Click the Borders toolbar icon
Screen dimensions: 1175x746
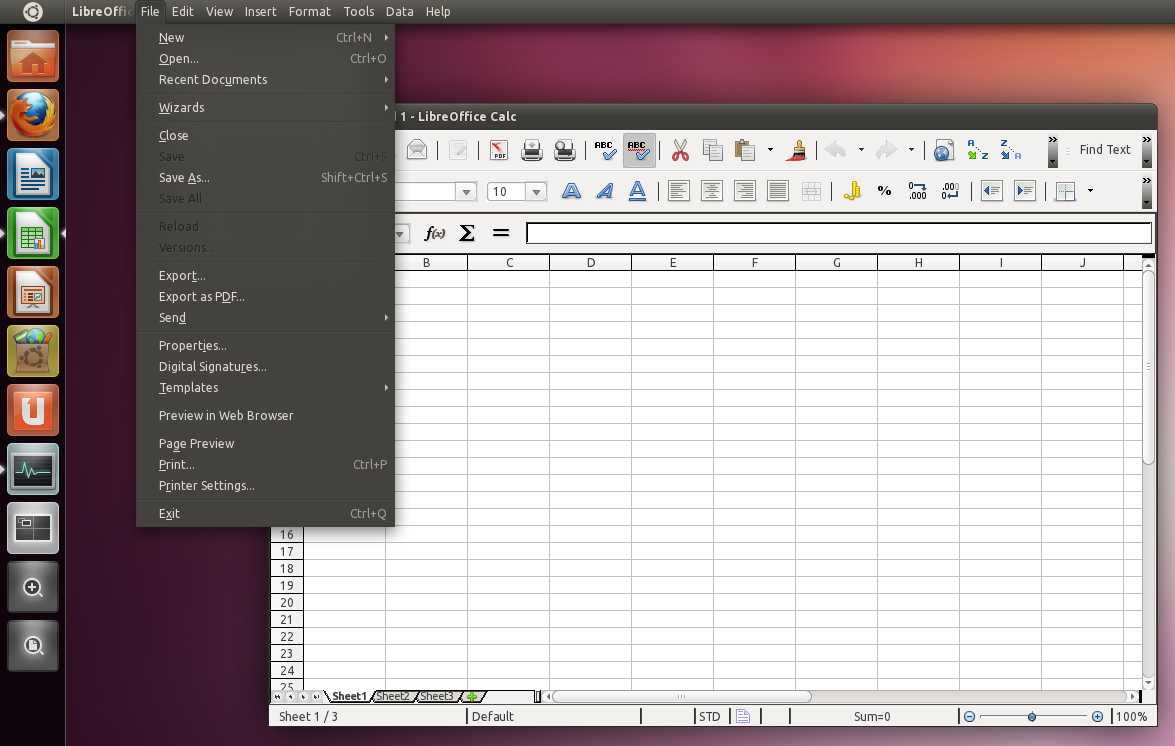(1065, 192)
